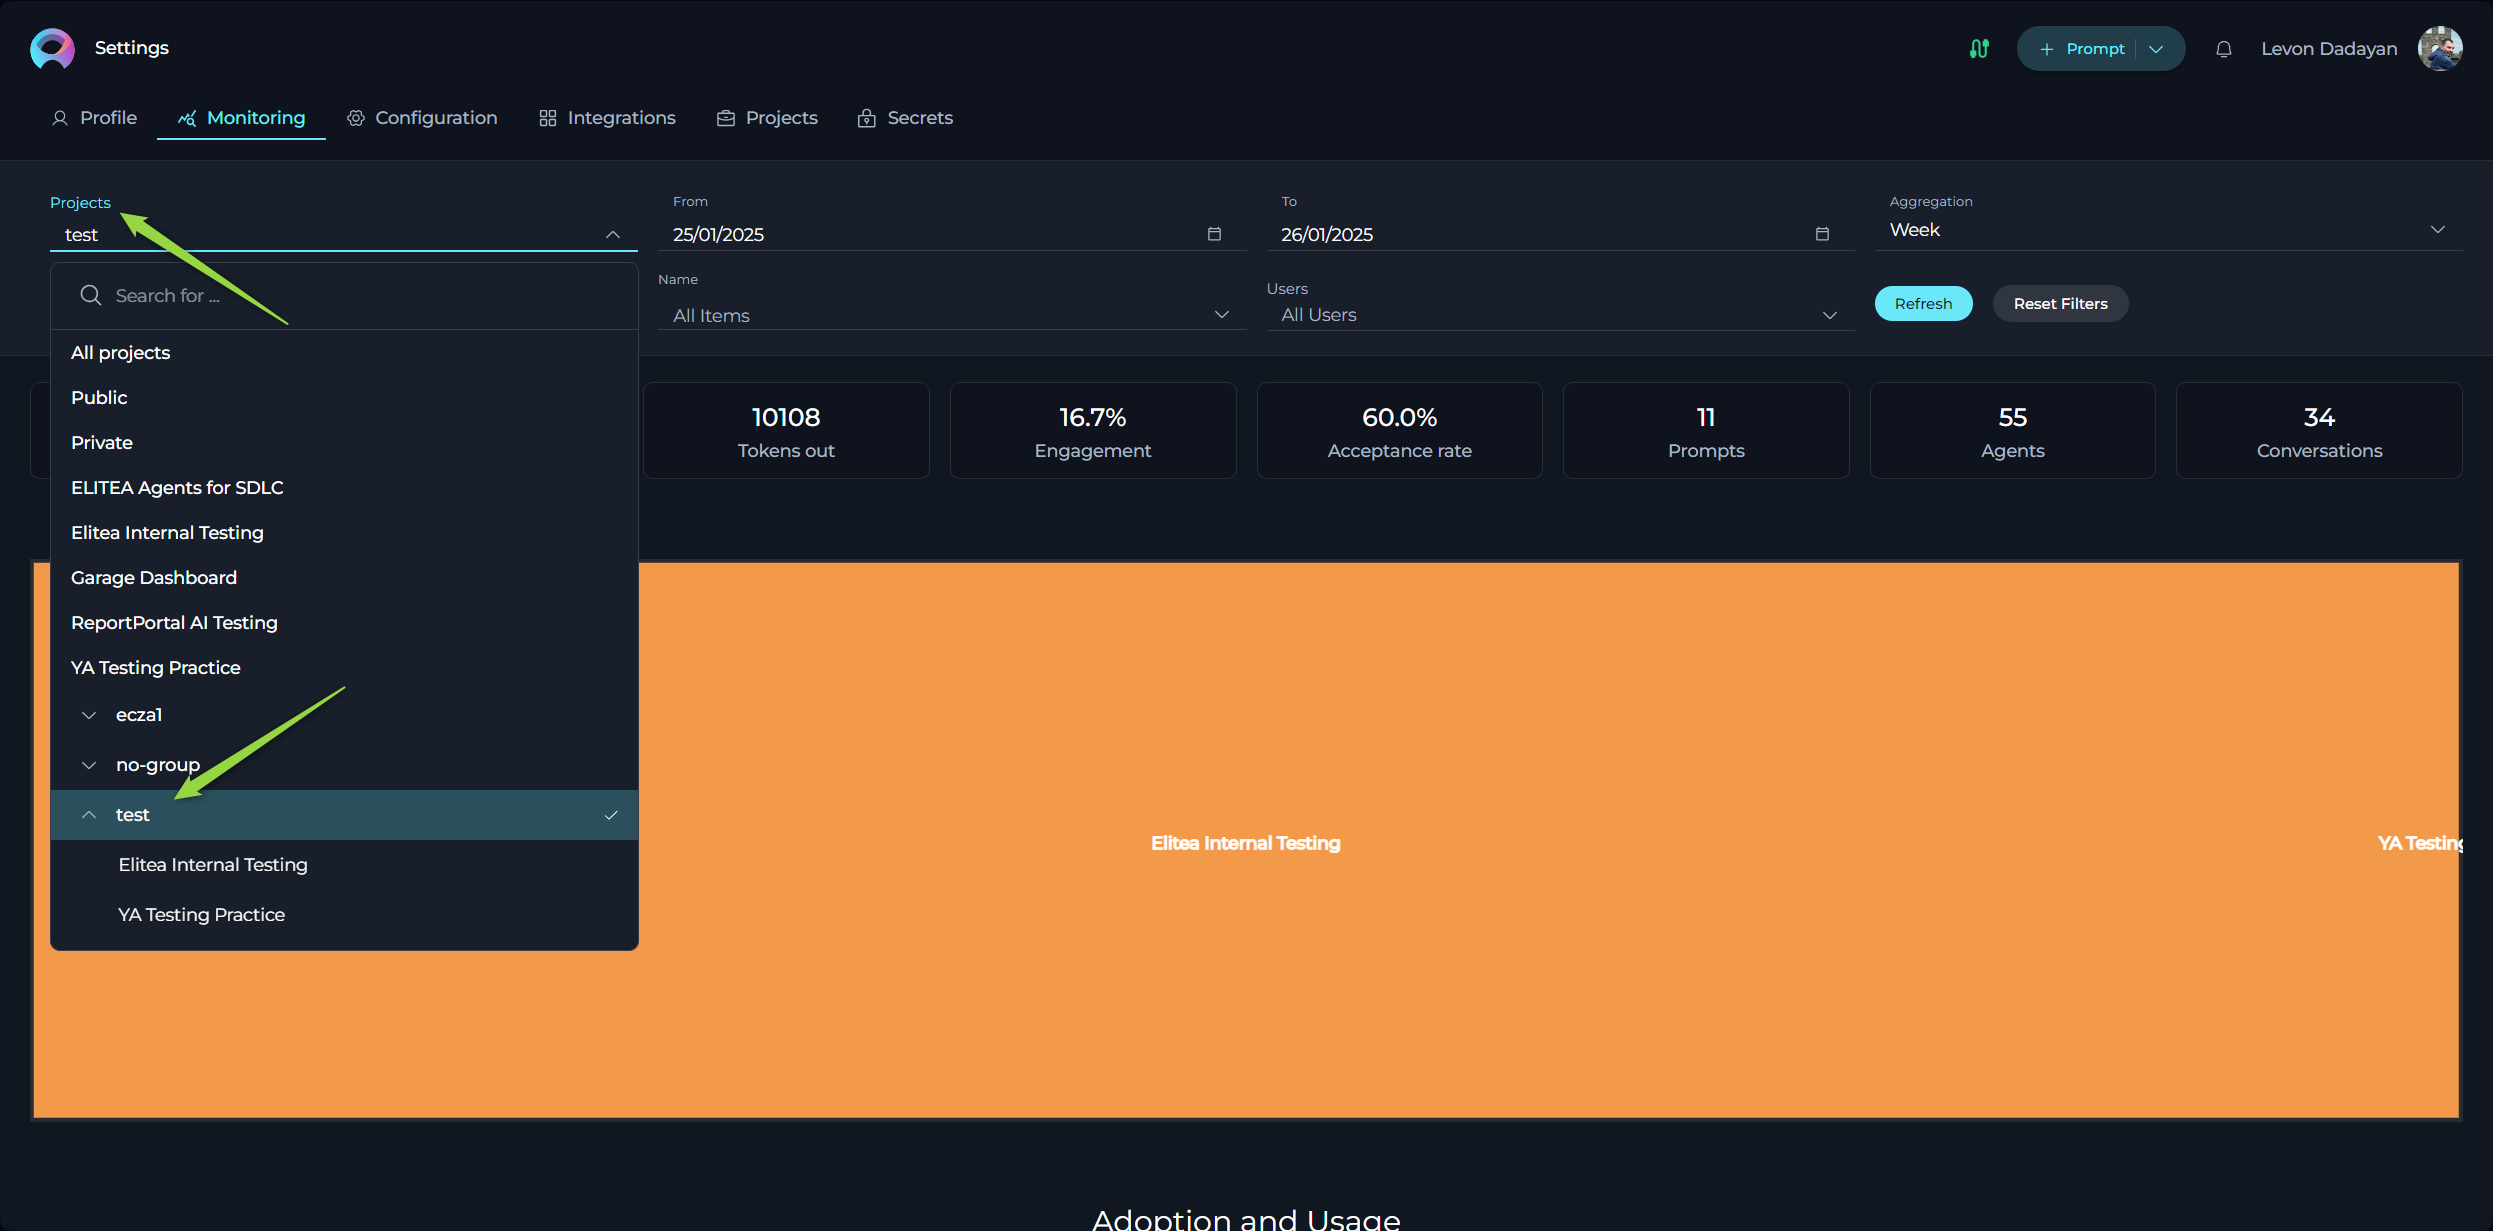The height and width of the screenshot is (1231, 2493).
Task: Collapse the test project group
Action: 87,814
